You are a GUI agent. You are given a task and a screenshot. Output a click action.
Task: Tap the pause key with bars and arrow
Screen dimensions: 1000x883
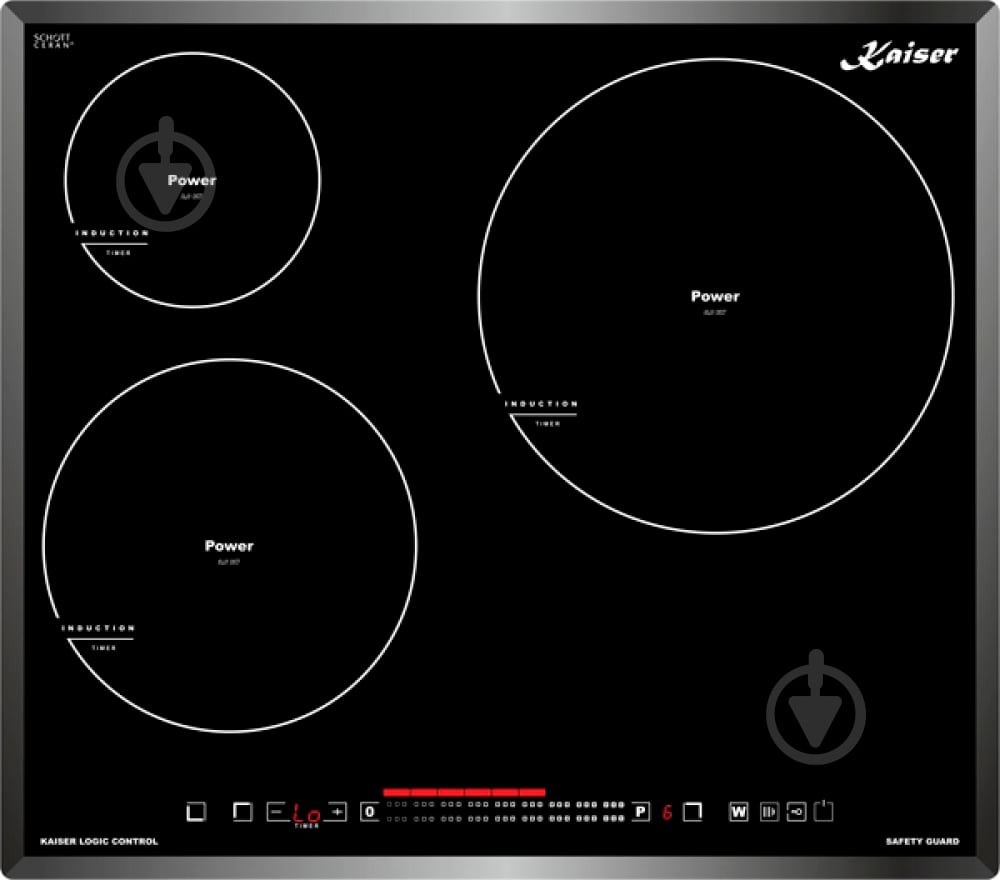click(769, 812)
